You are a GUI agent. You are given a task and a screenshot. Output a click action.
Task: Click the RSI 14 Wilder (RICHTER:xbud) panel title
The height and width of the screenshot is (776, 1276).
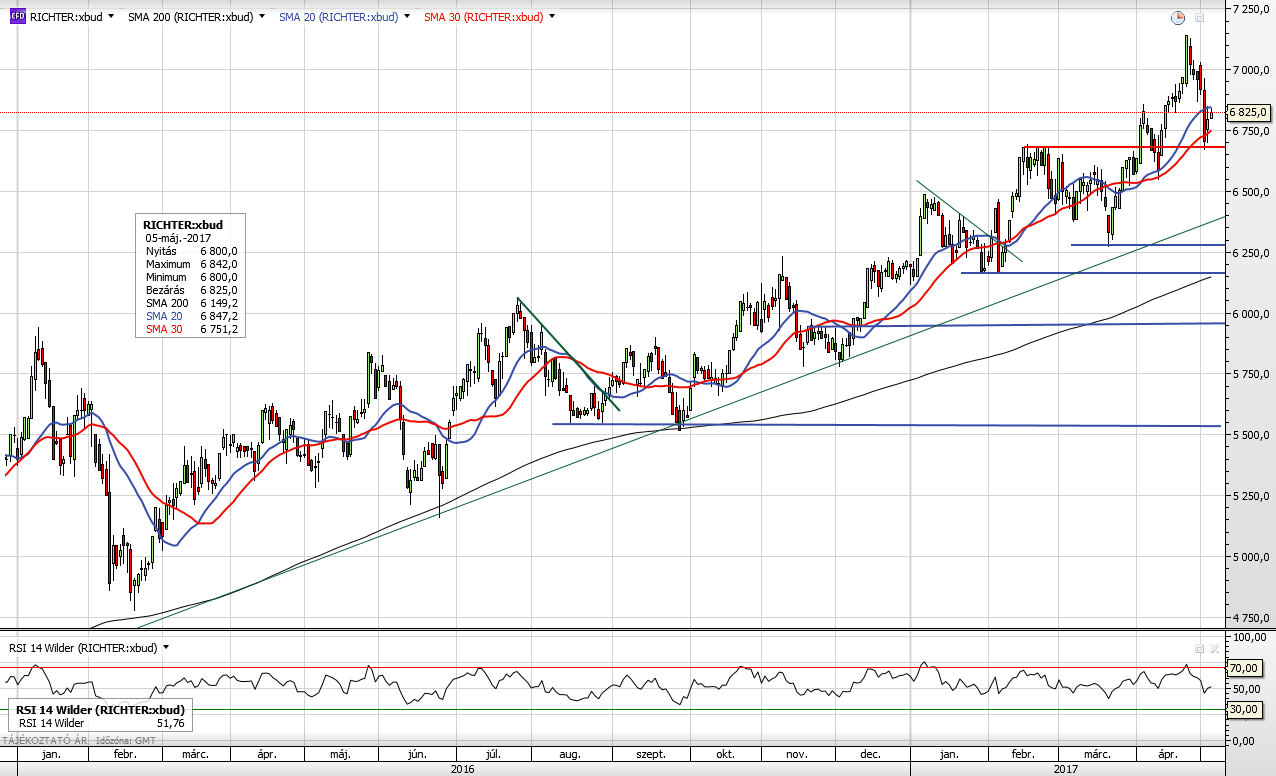83,648
